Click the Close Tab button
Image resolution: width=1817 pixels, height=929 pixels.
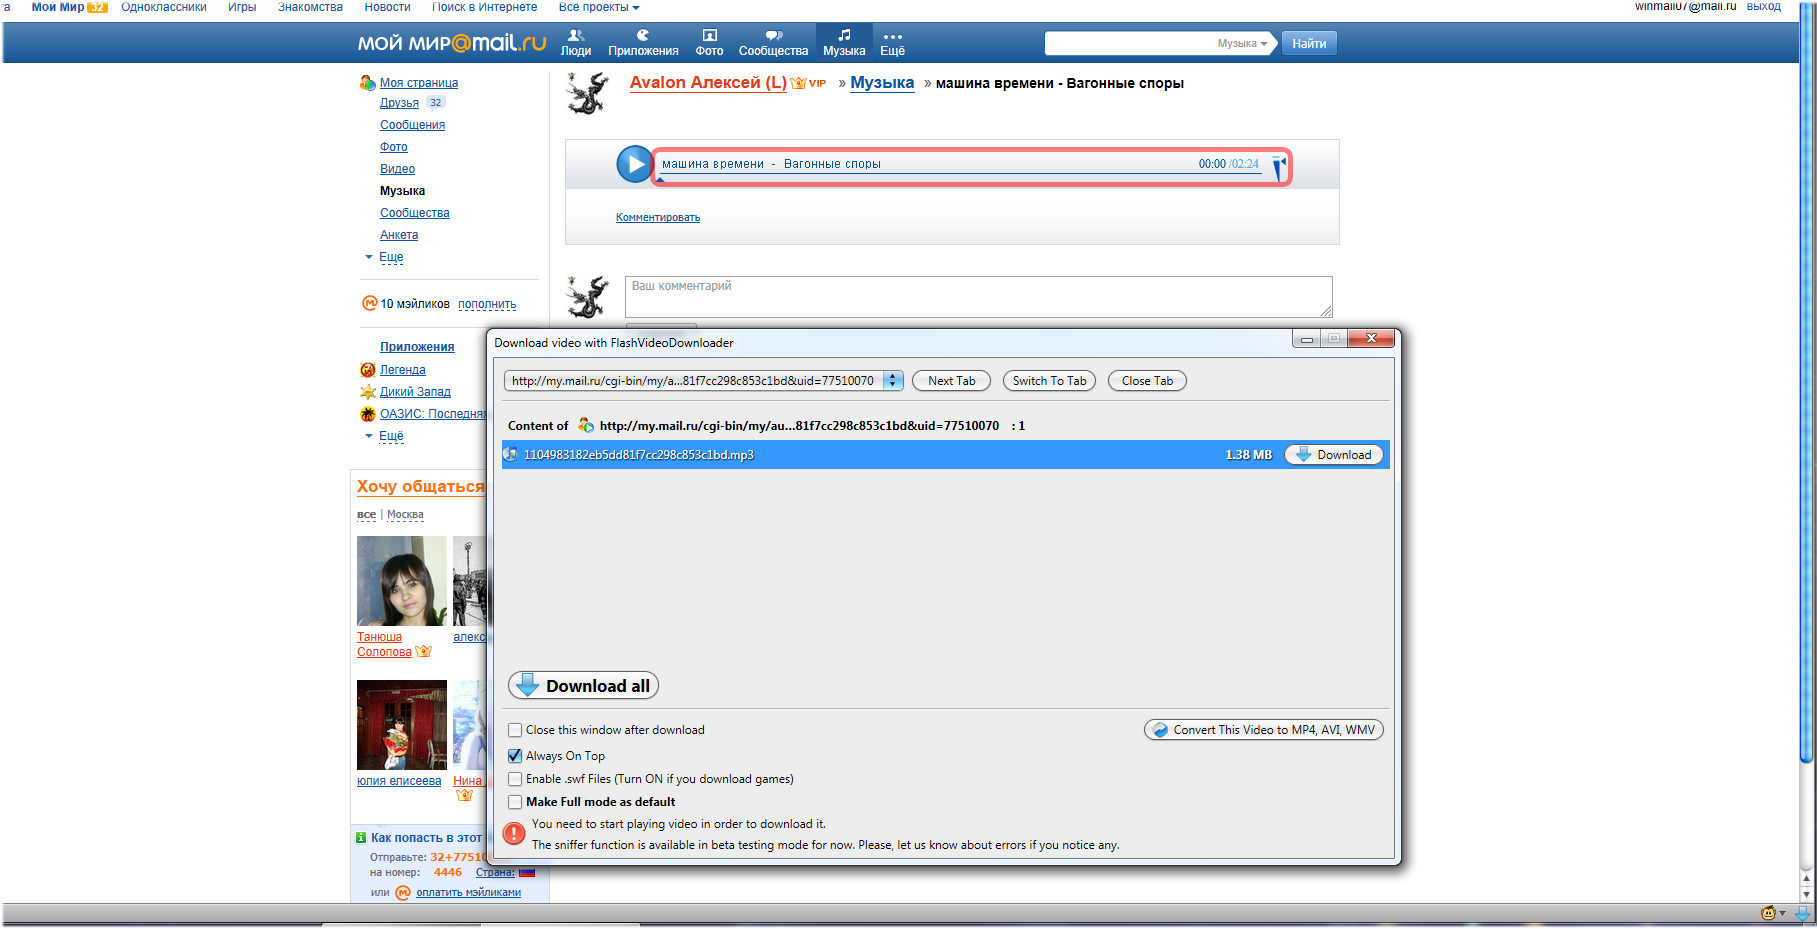click(x=1147, y=381)
